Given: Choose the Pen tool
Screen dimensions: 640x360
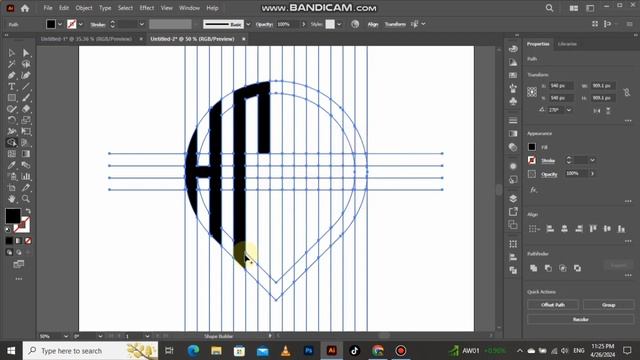Looking at the screenshot, I should tap(11, 76).
